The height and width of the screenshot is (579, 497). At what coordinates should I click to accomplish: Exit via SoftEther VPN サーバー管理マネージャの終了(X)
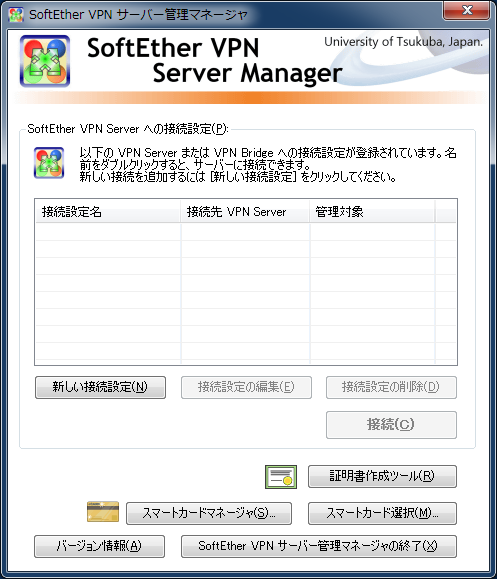point(319,546)
